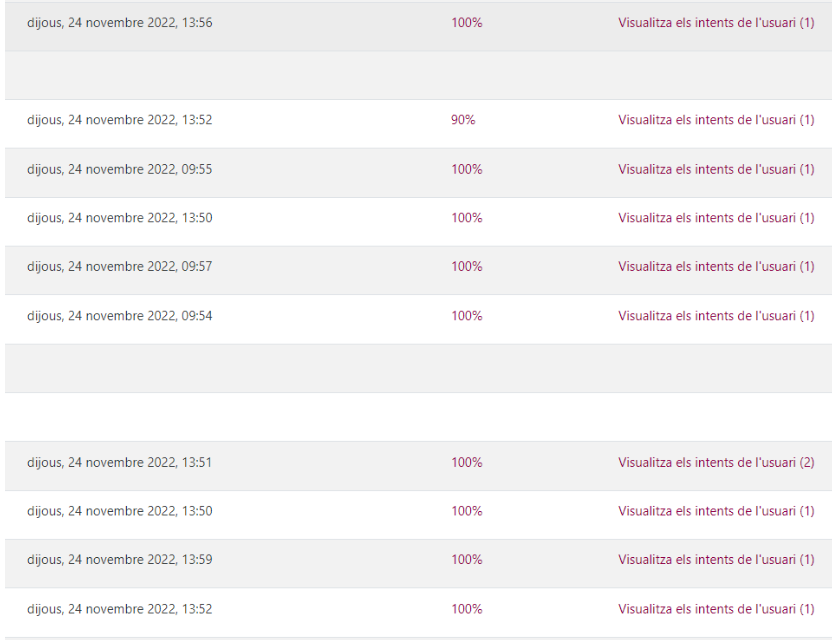Image resolution: width=839 pixels, height=640 pixels.
Task: Click 100% grade in 13:51 row
Action: (x=466, y=462)
